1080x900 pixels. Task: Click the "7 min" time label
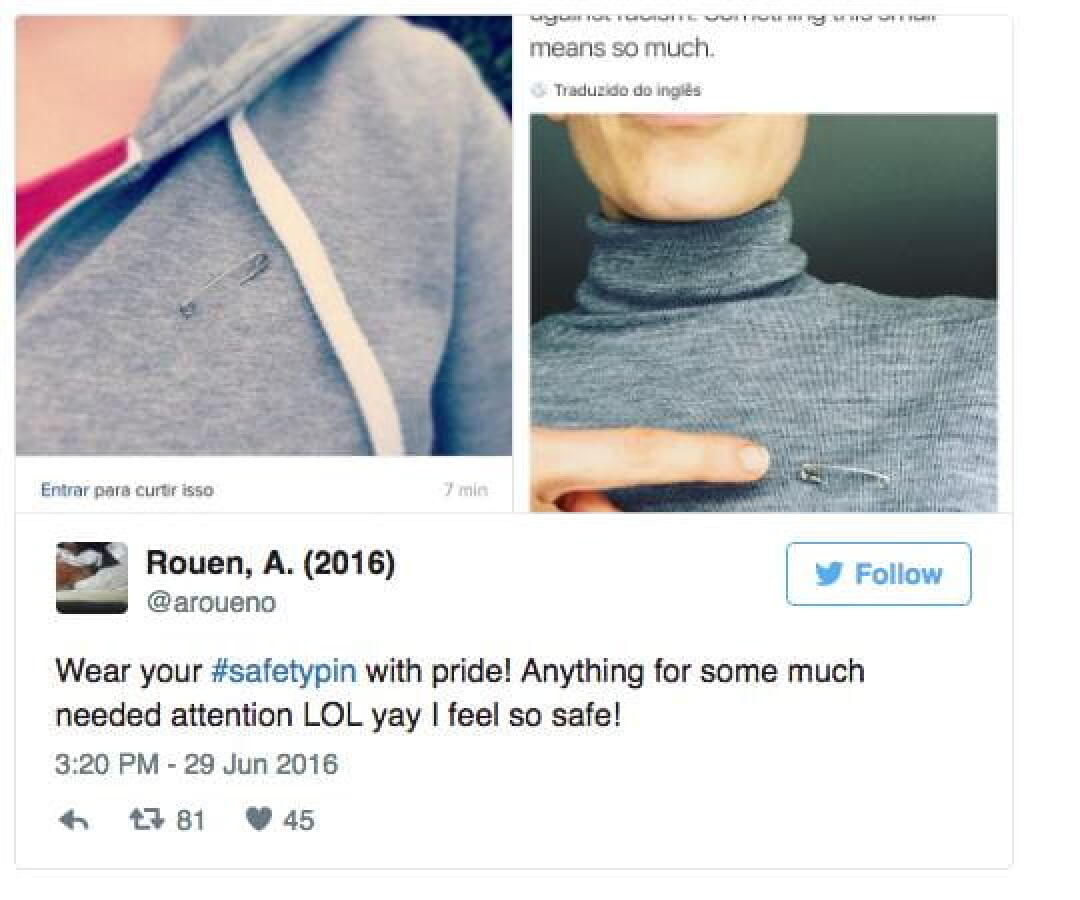pos(466,490)
